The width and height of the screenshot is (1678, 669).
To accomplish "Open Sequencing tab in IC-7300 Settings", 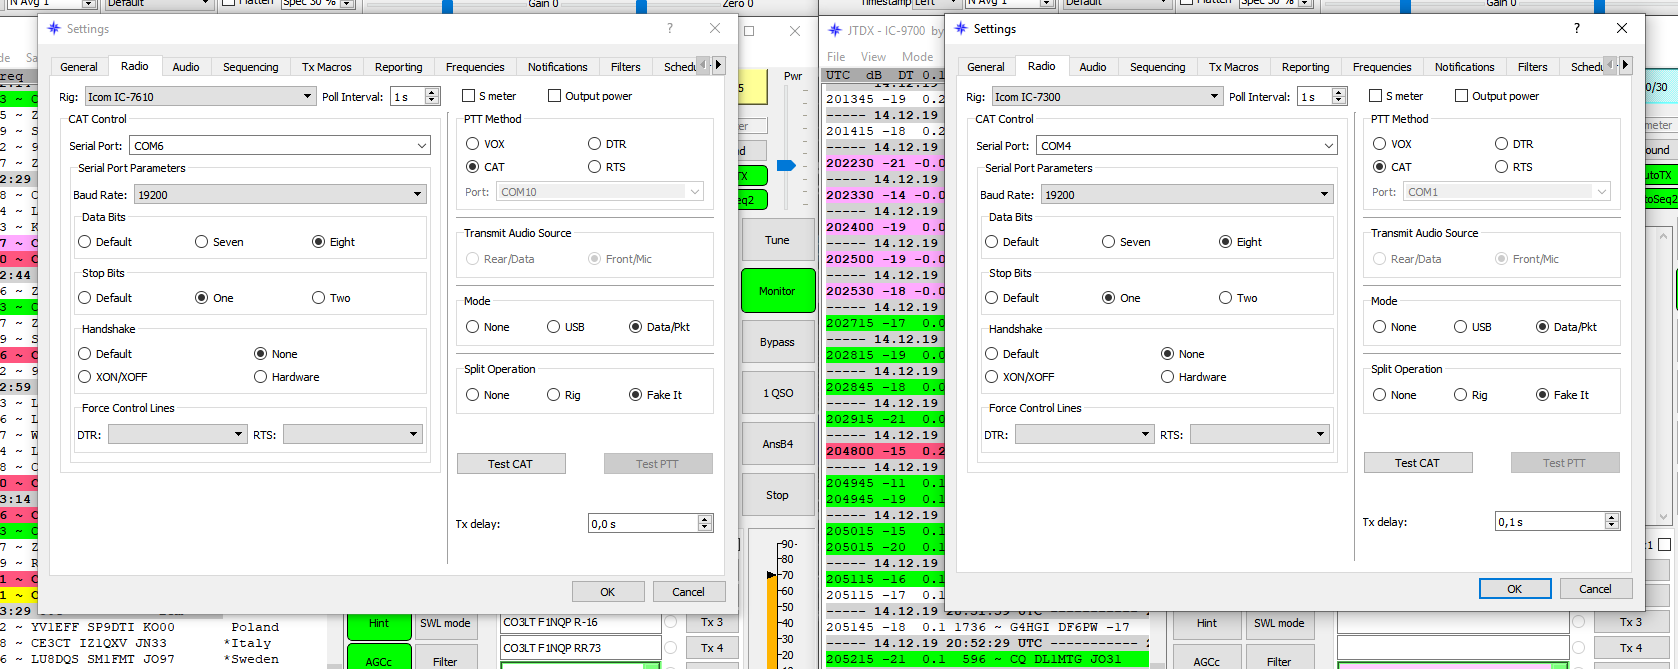I will 1158,67.
